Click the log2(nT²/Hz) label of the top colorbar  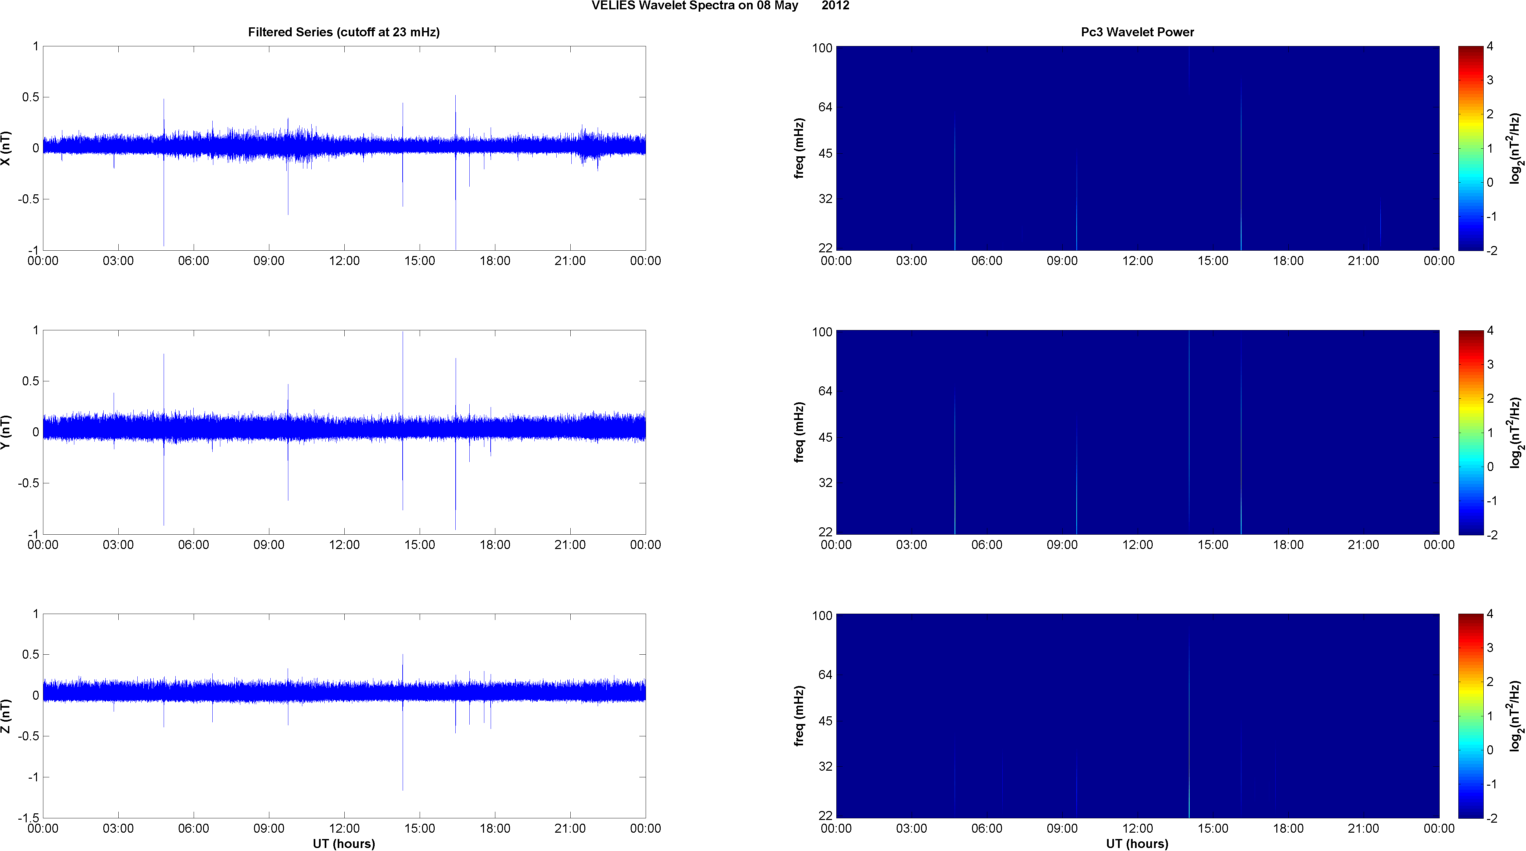point(1516,148)
